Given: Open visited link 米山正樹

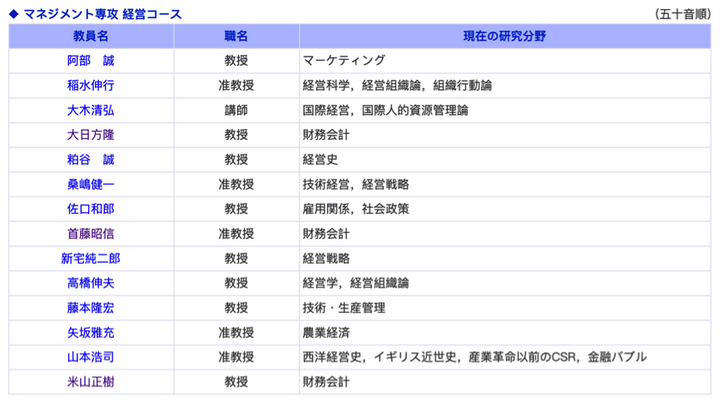Looking at the screenshot, I should pyautogui.click(x=90, y=382).
